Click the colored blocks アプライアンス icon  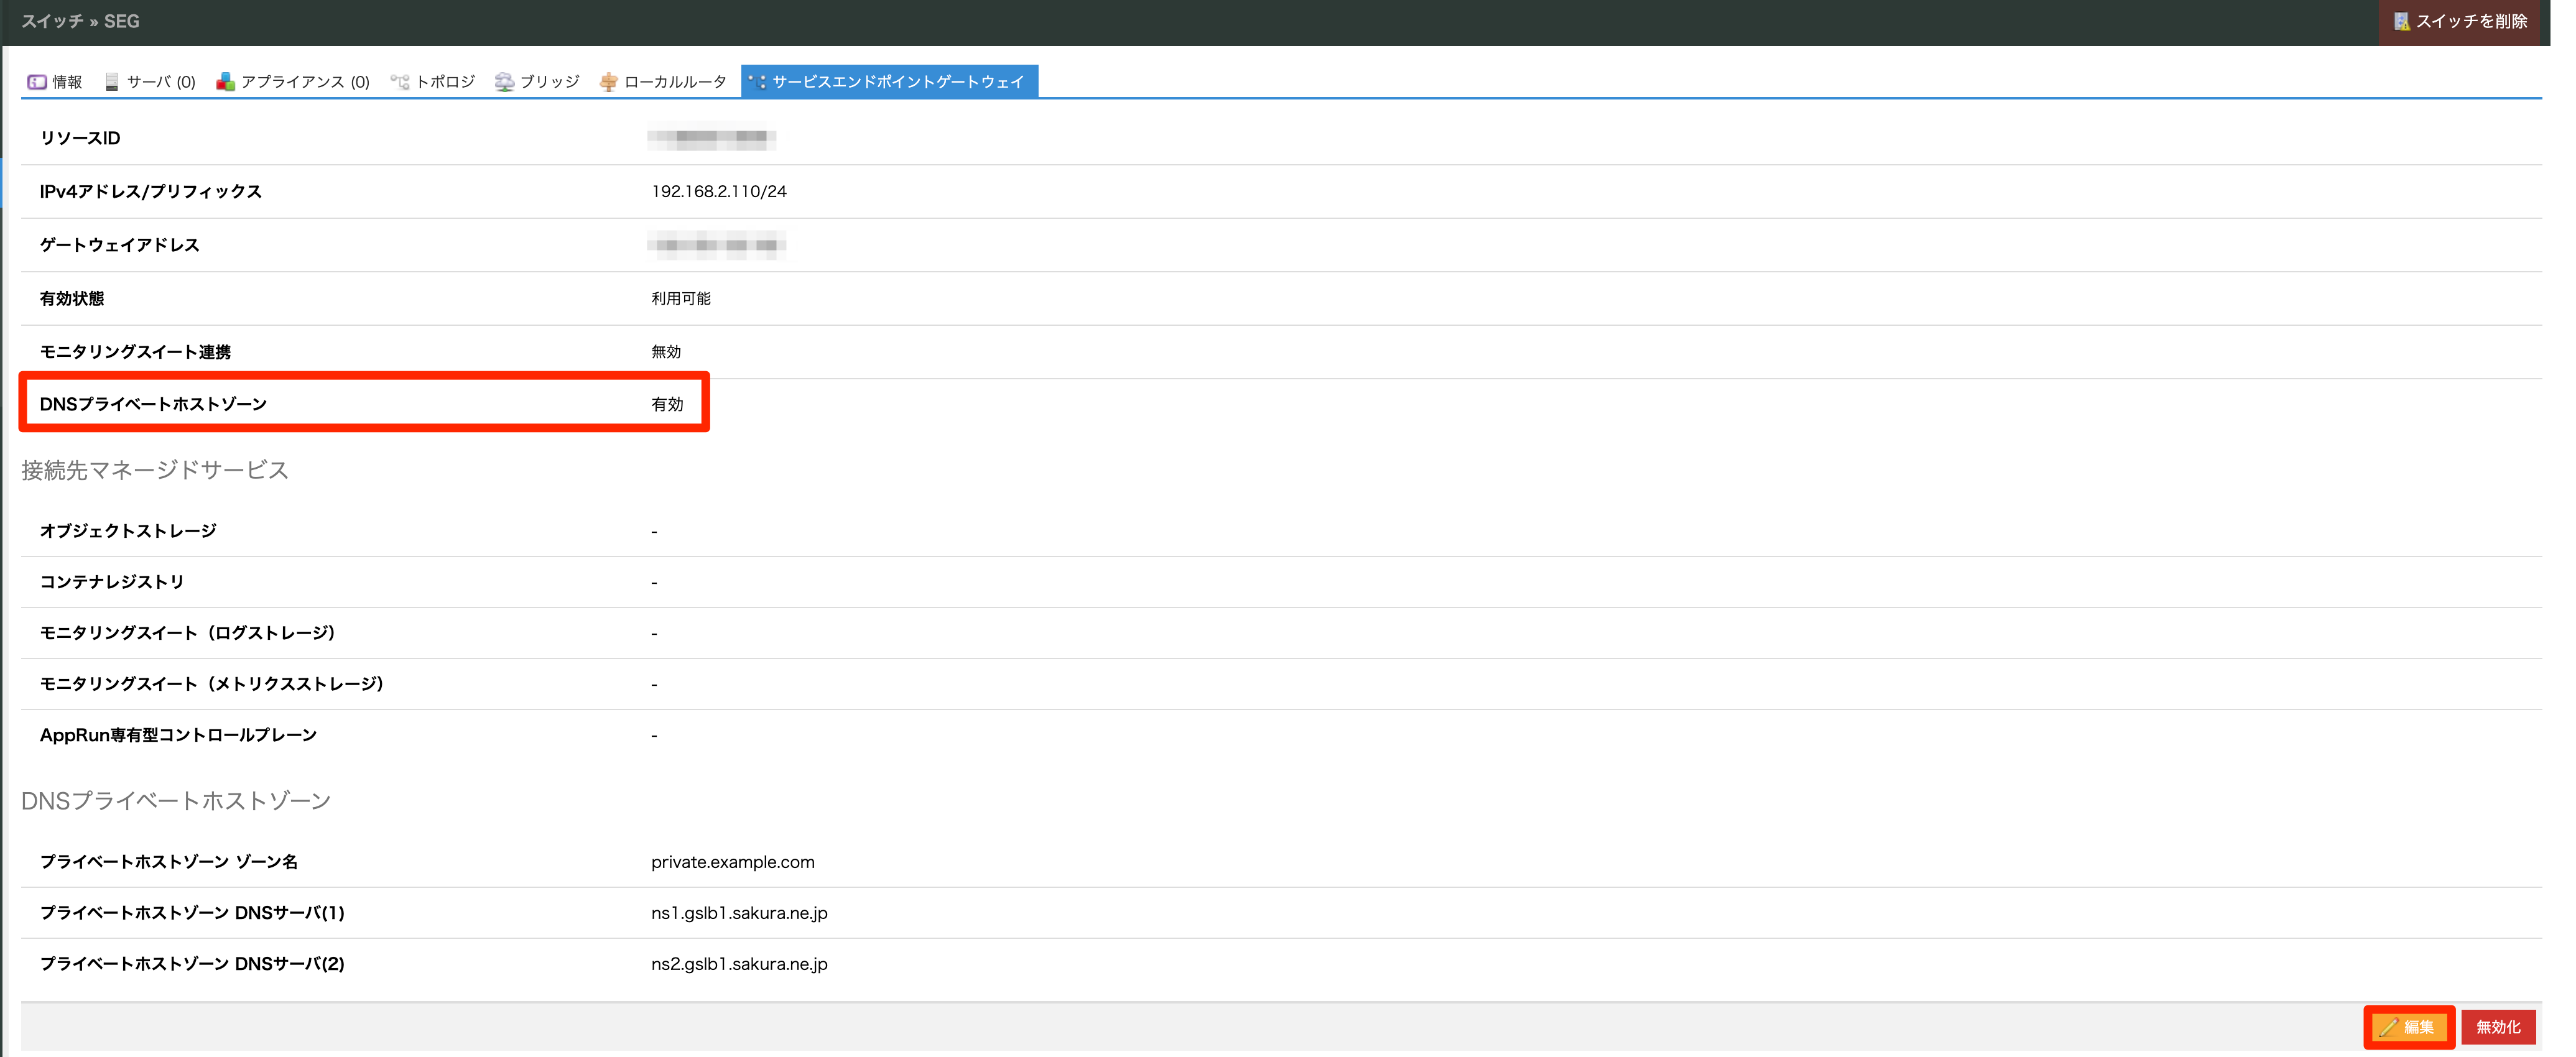point(226,82)
